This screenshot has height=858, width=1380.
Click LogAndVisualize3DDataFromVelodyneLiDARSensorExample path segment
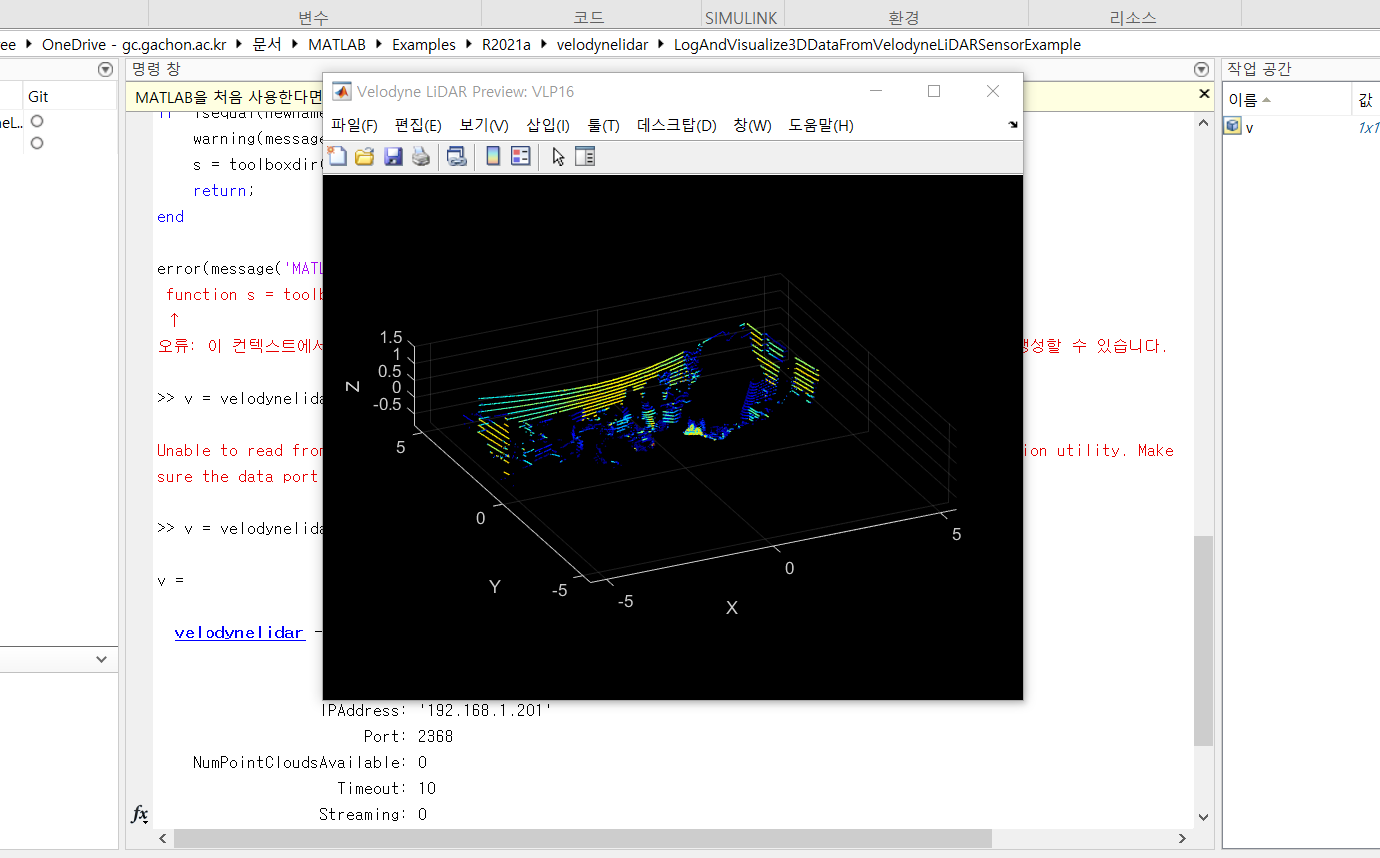click(877, 45)
